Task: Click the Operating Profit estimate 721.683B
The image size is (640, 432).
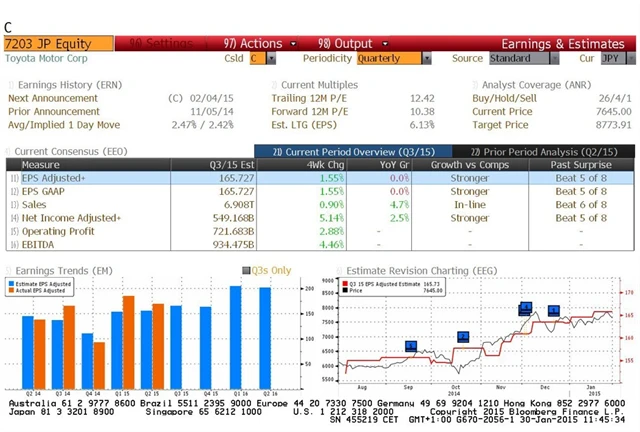Action: 233,232
